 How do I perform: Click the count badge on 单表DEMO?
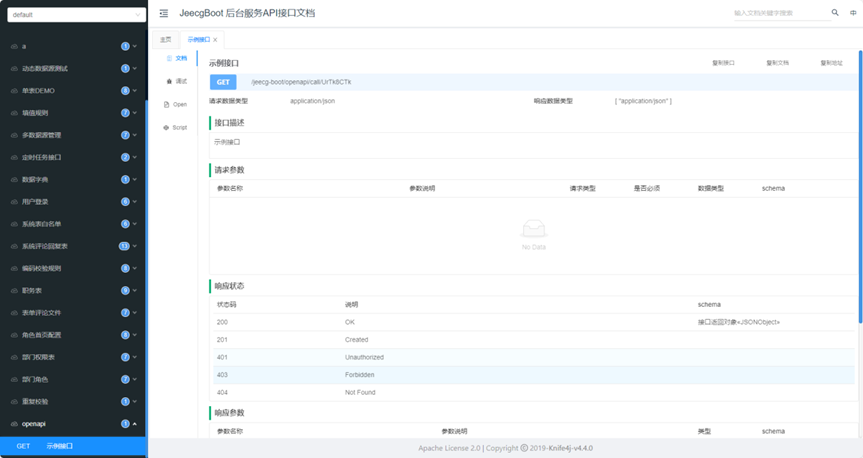pos(125,91)
